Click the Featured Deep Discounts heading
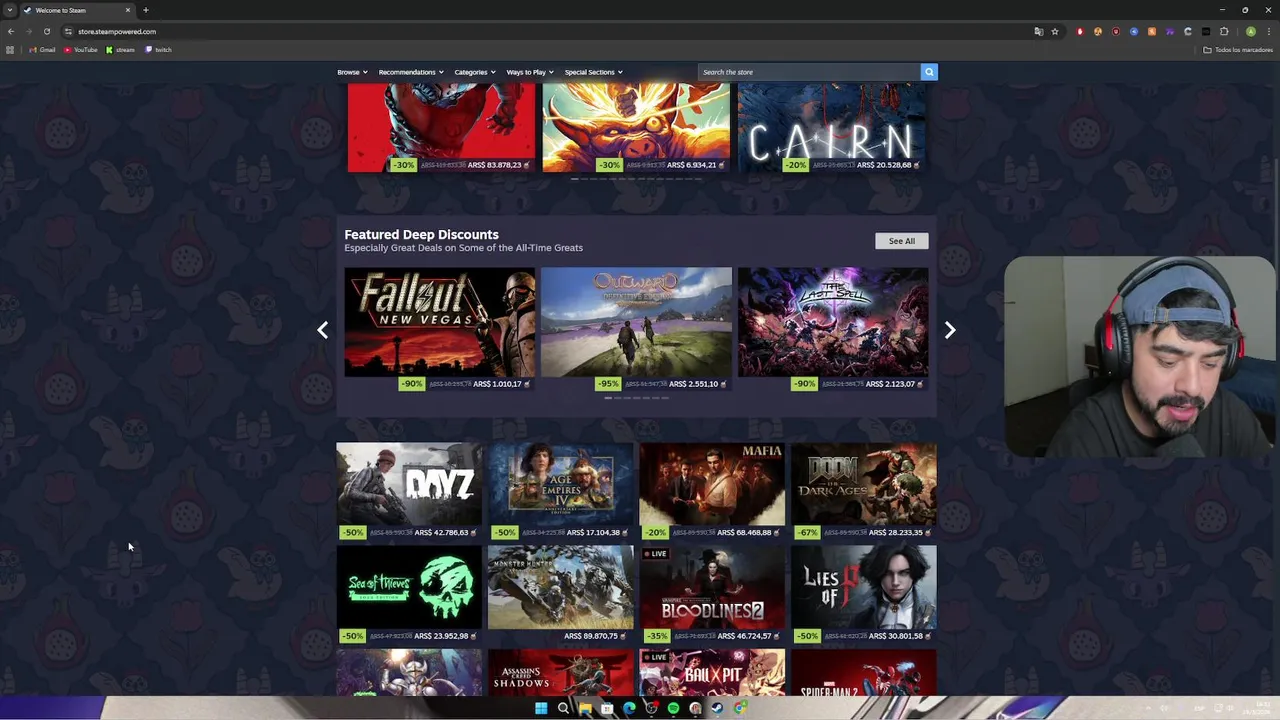1280x720 pixels. [x=421, y=234]
